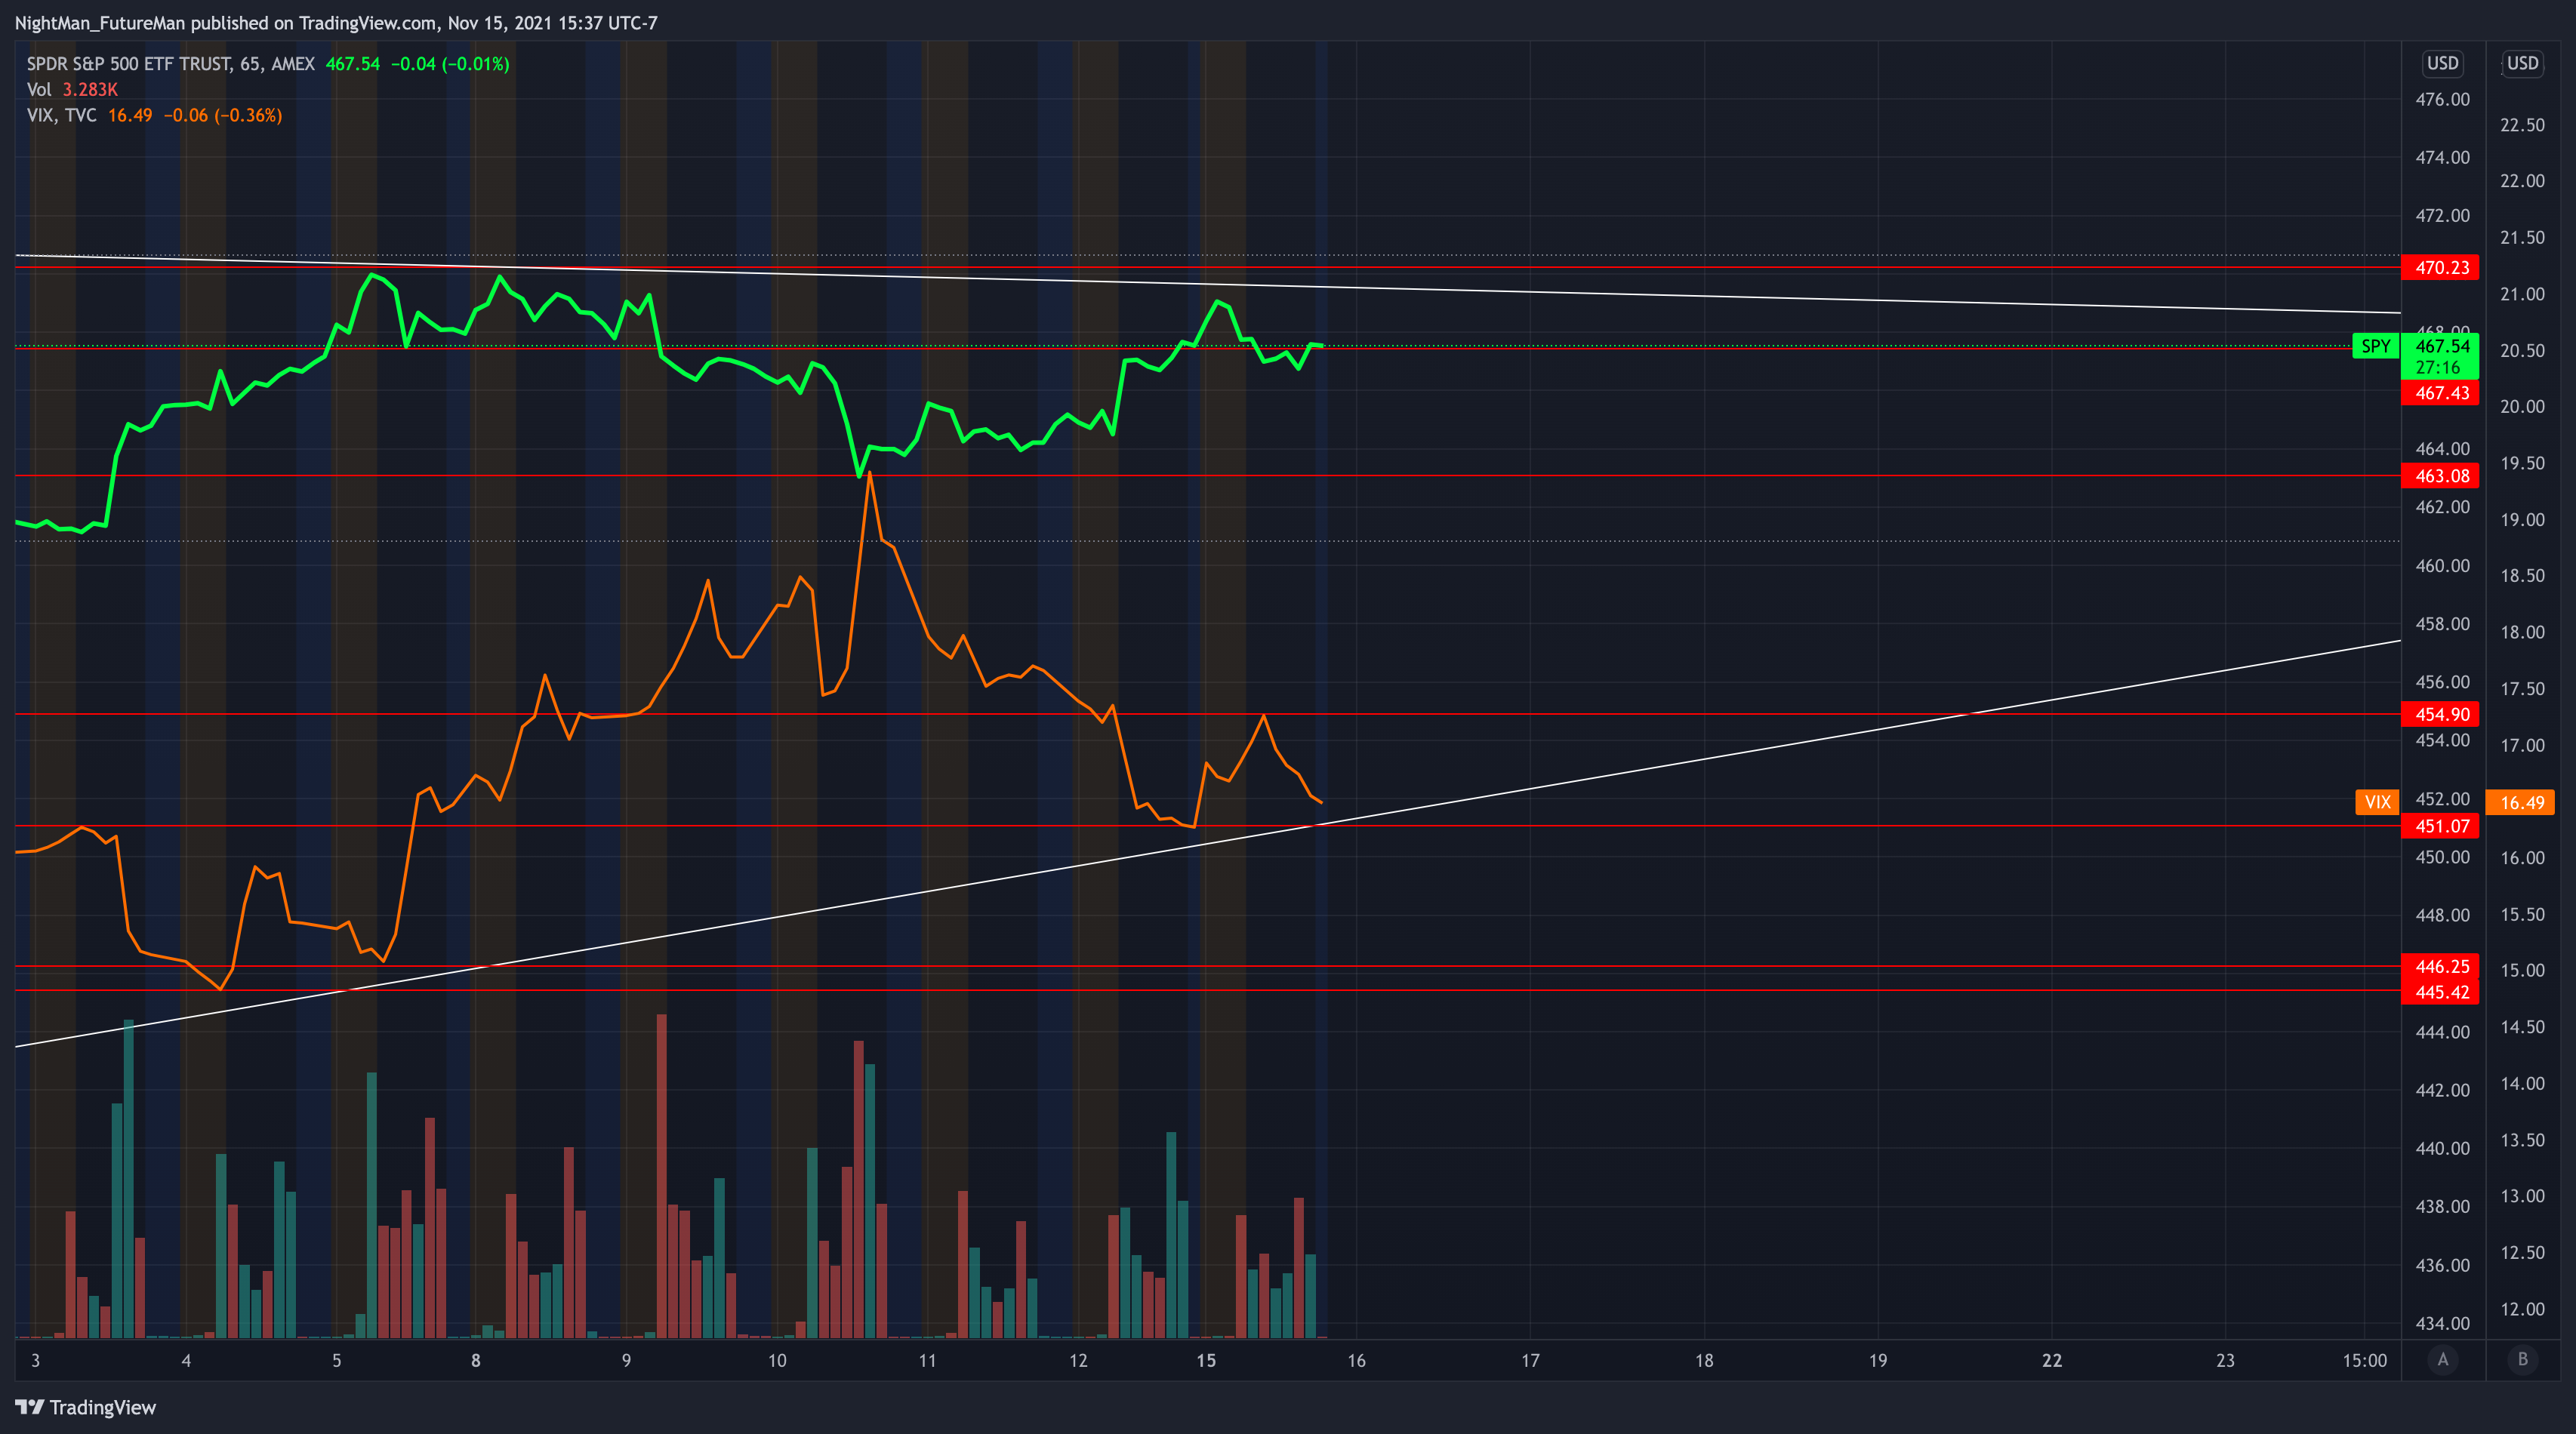The width and height of the screenshot is (2576, 1434).
Task: Click the 446.25 red price label
Action: tap(2441, 967)
